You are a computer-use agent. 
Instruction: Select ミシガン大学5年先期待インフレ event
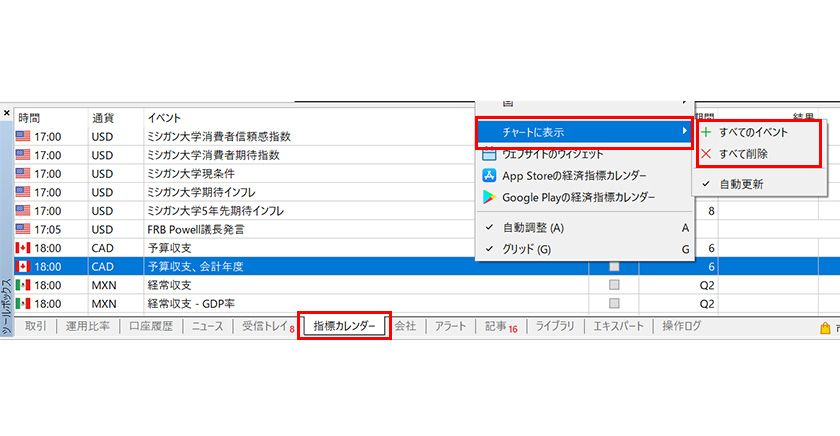click(215, 211)
